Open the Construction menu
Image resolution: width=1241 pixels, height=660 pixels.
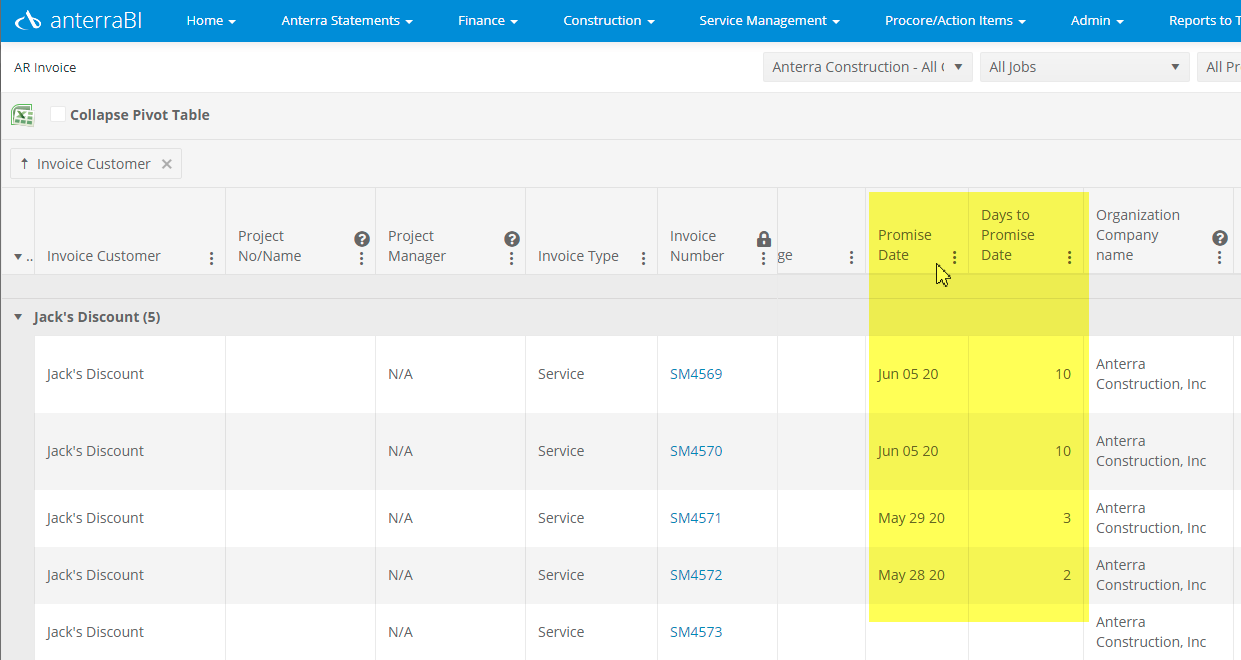pos(609,20)
